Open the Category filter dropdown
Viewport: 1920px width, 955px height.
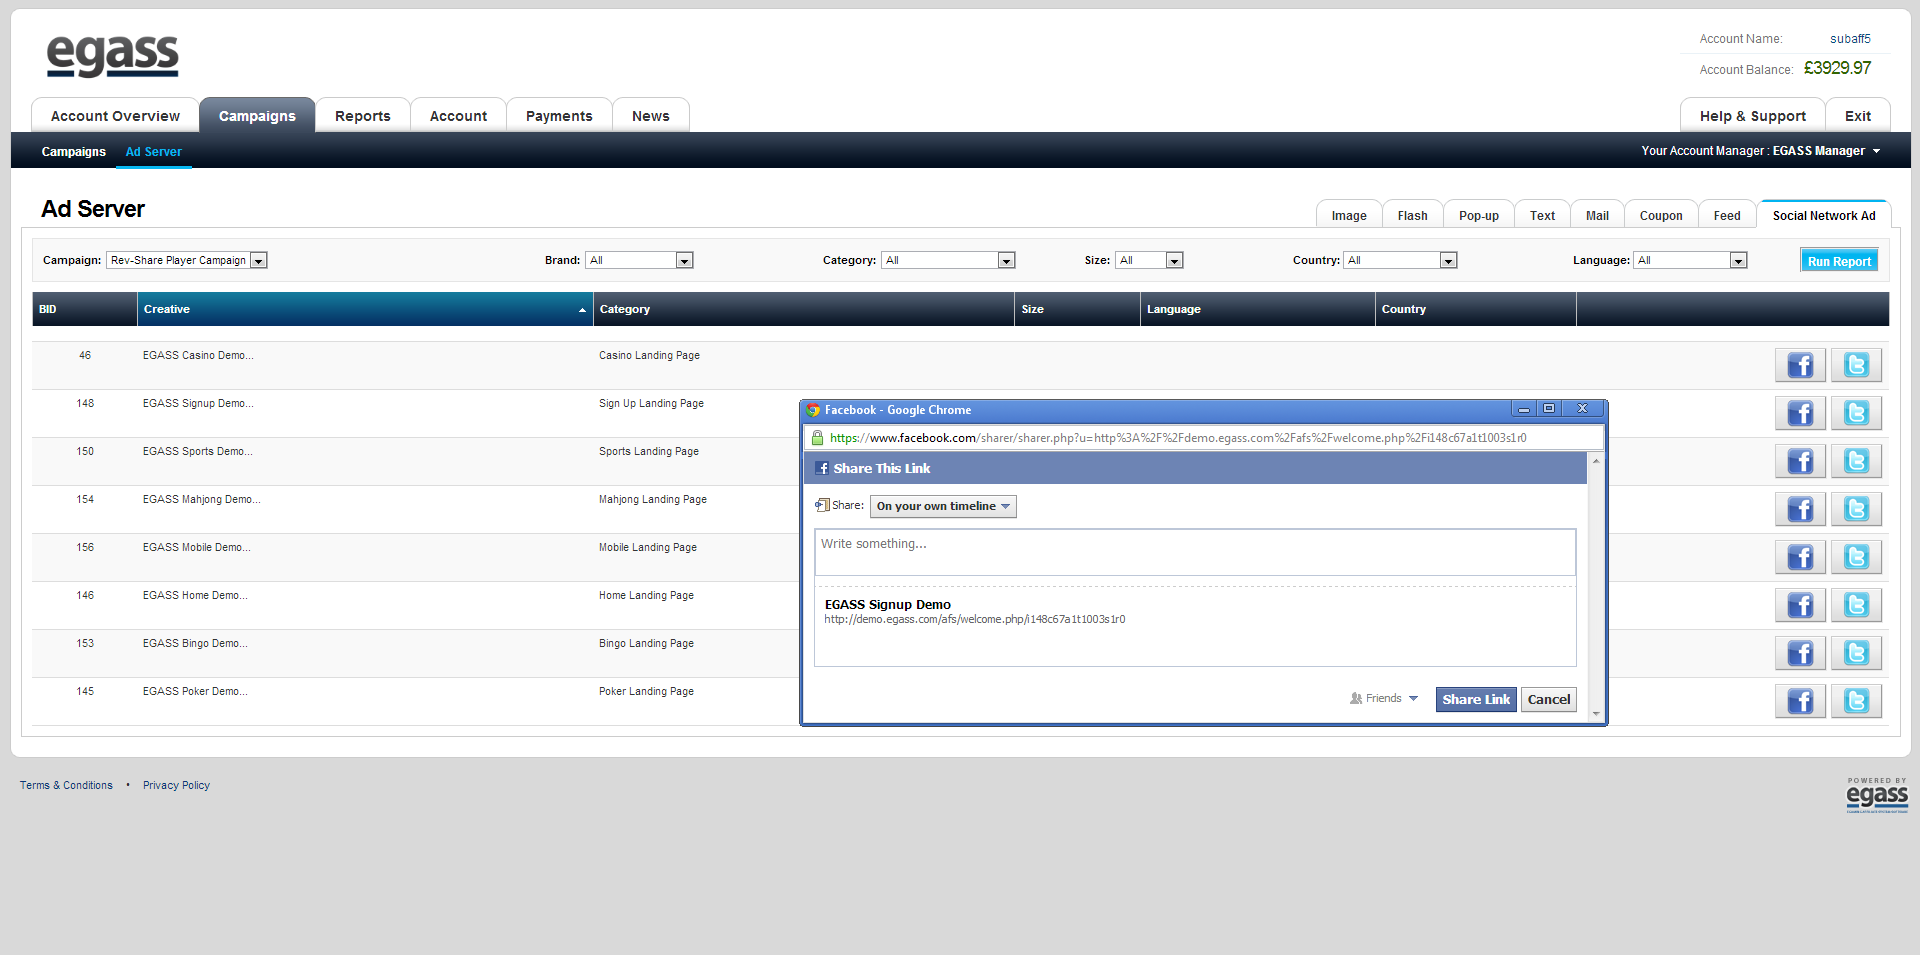point(948,260)
